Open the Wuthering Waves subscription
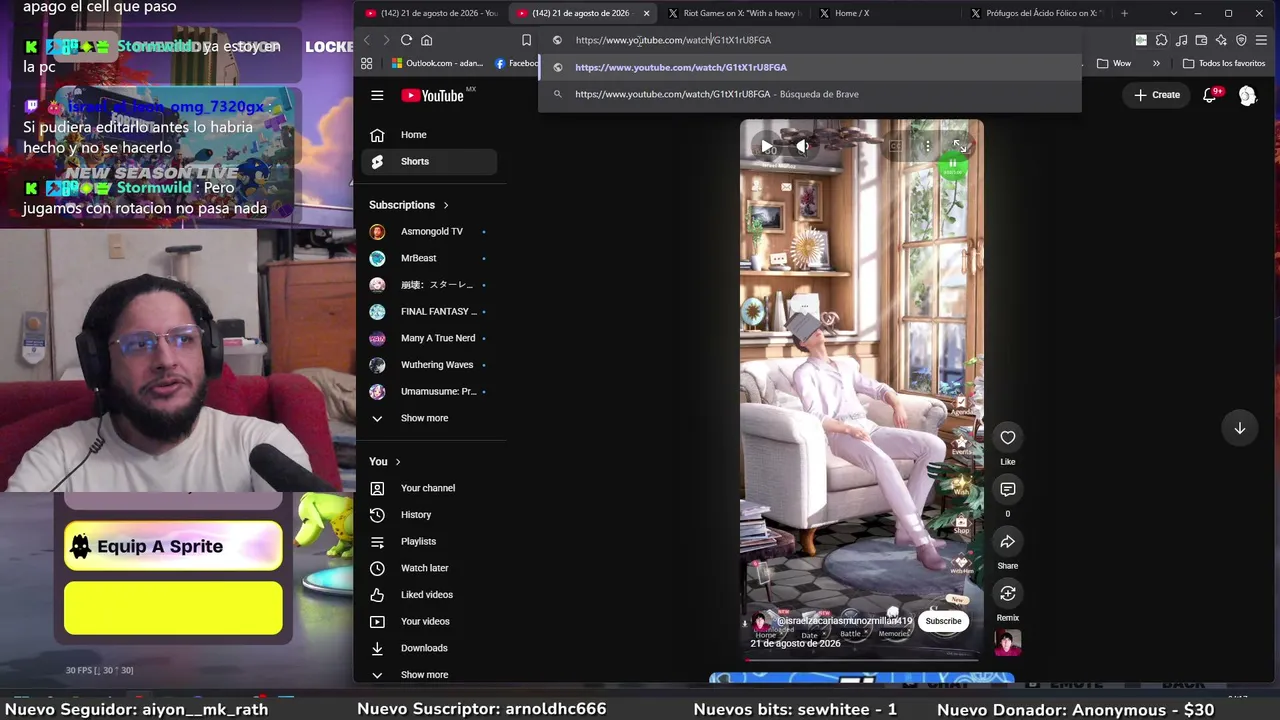 pyautogui.click(x=428, y=365)
